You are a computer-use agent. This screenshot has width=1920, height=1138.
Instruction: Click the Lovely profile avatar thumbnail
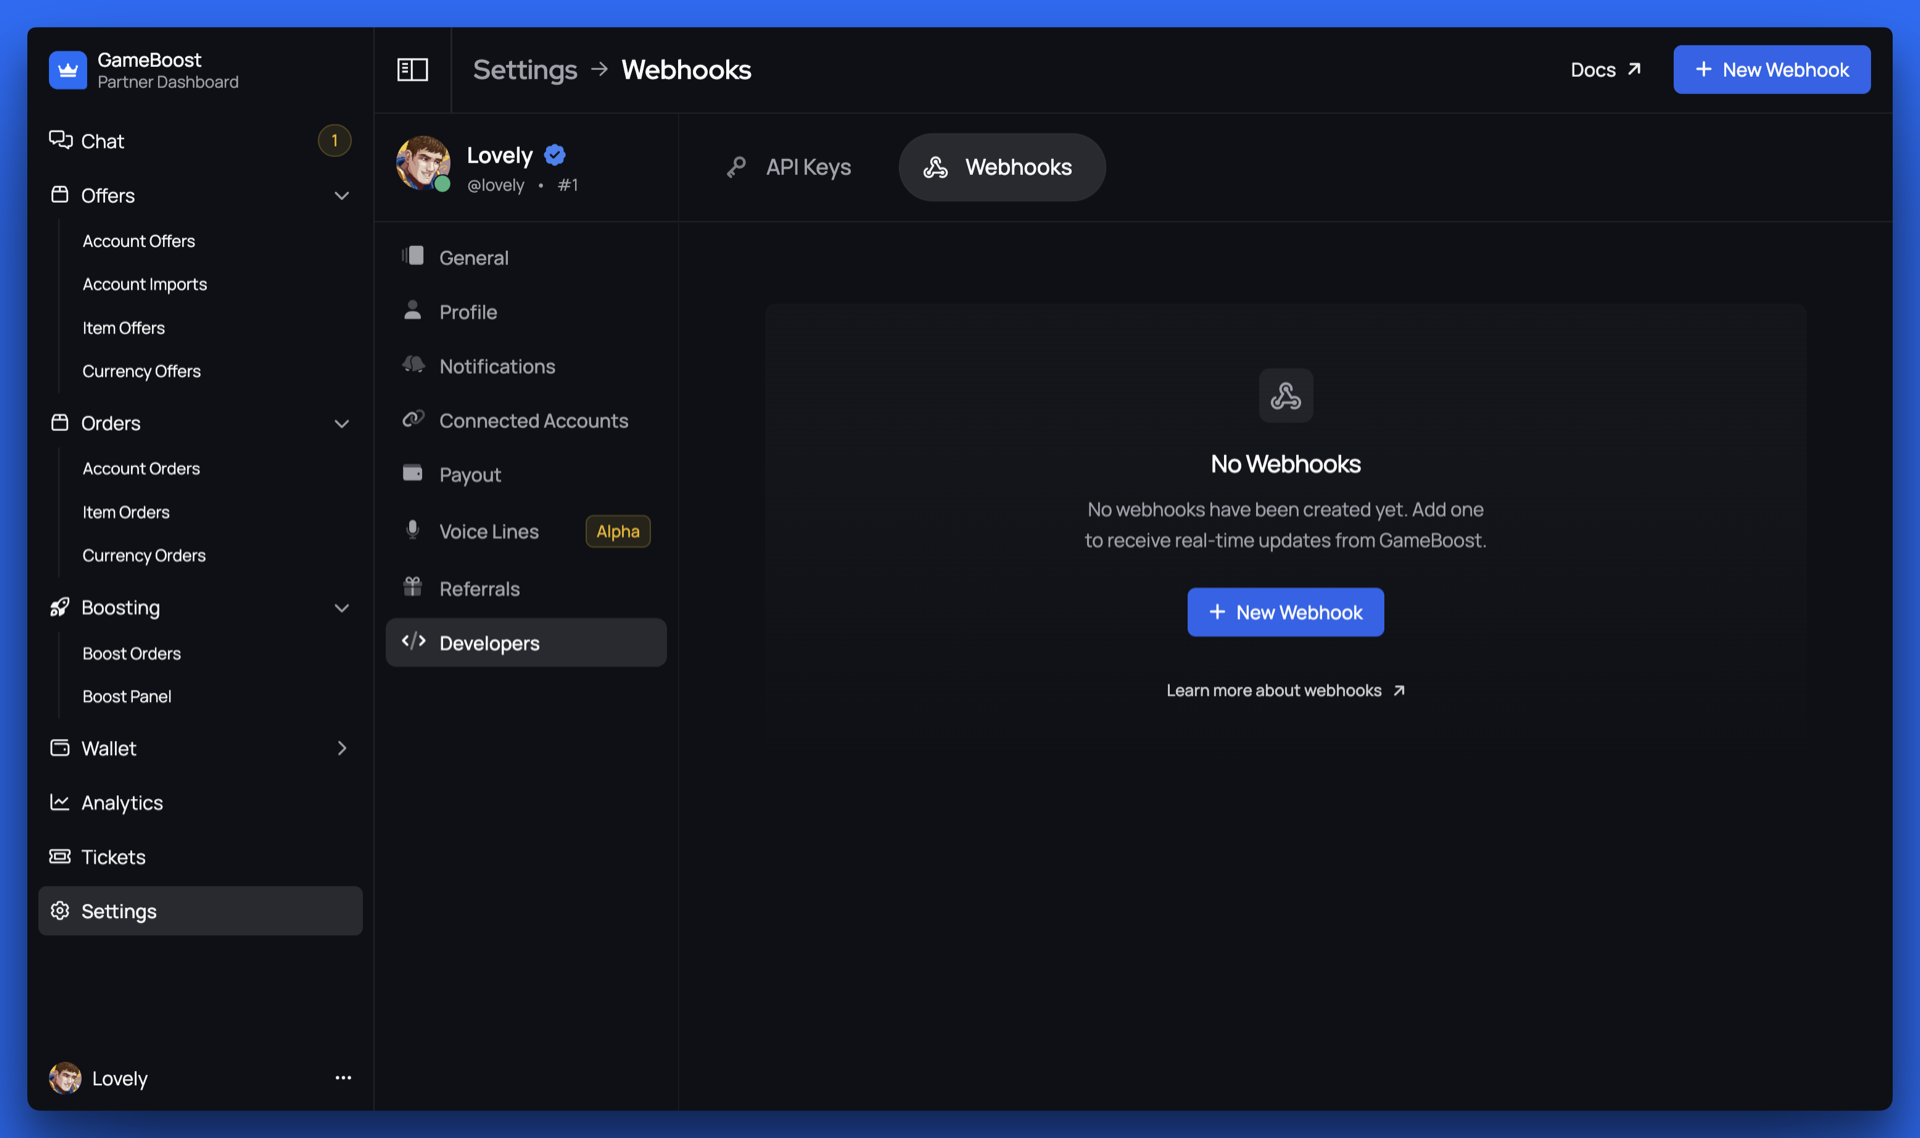(x=422, y=163)
